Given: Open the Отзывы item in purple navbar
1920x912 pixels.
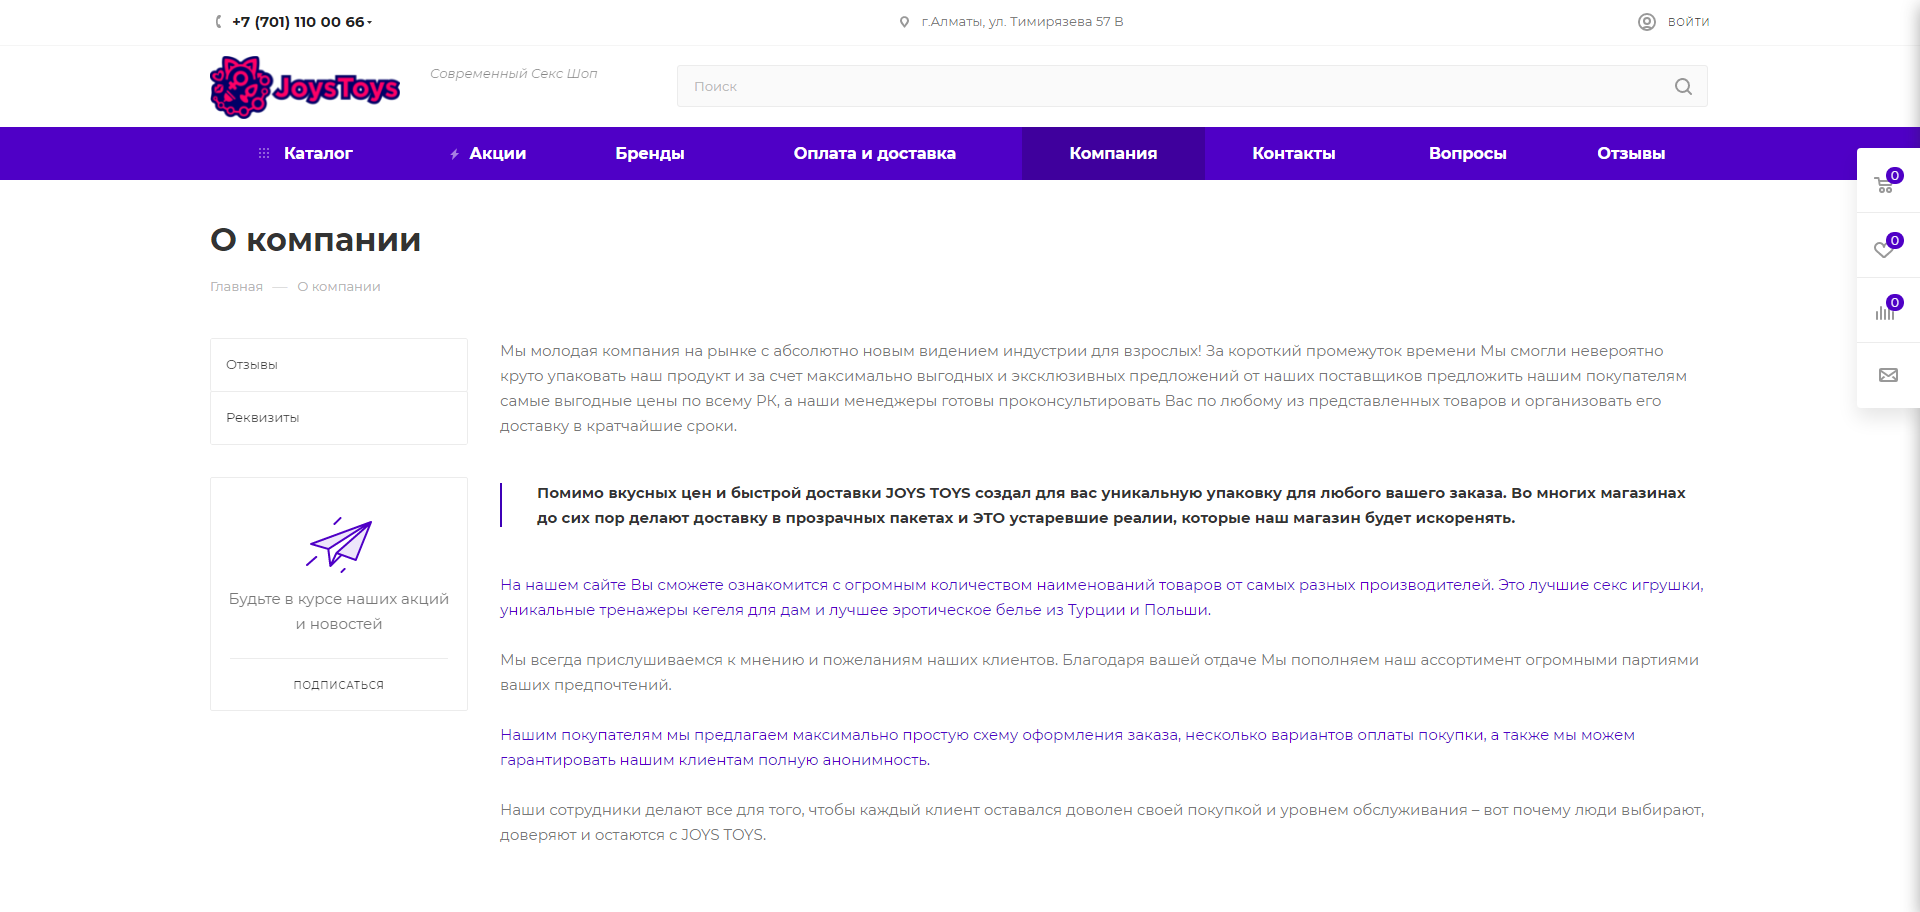Looking at the screenshot, I should coord(1631,153).
